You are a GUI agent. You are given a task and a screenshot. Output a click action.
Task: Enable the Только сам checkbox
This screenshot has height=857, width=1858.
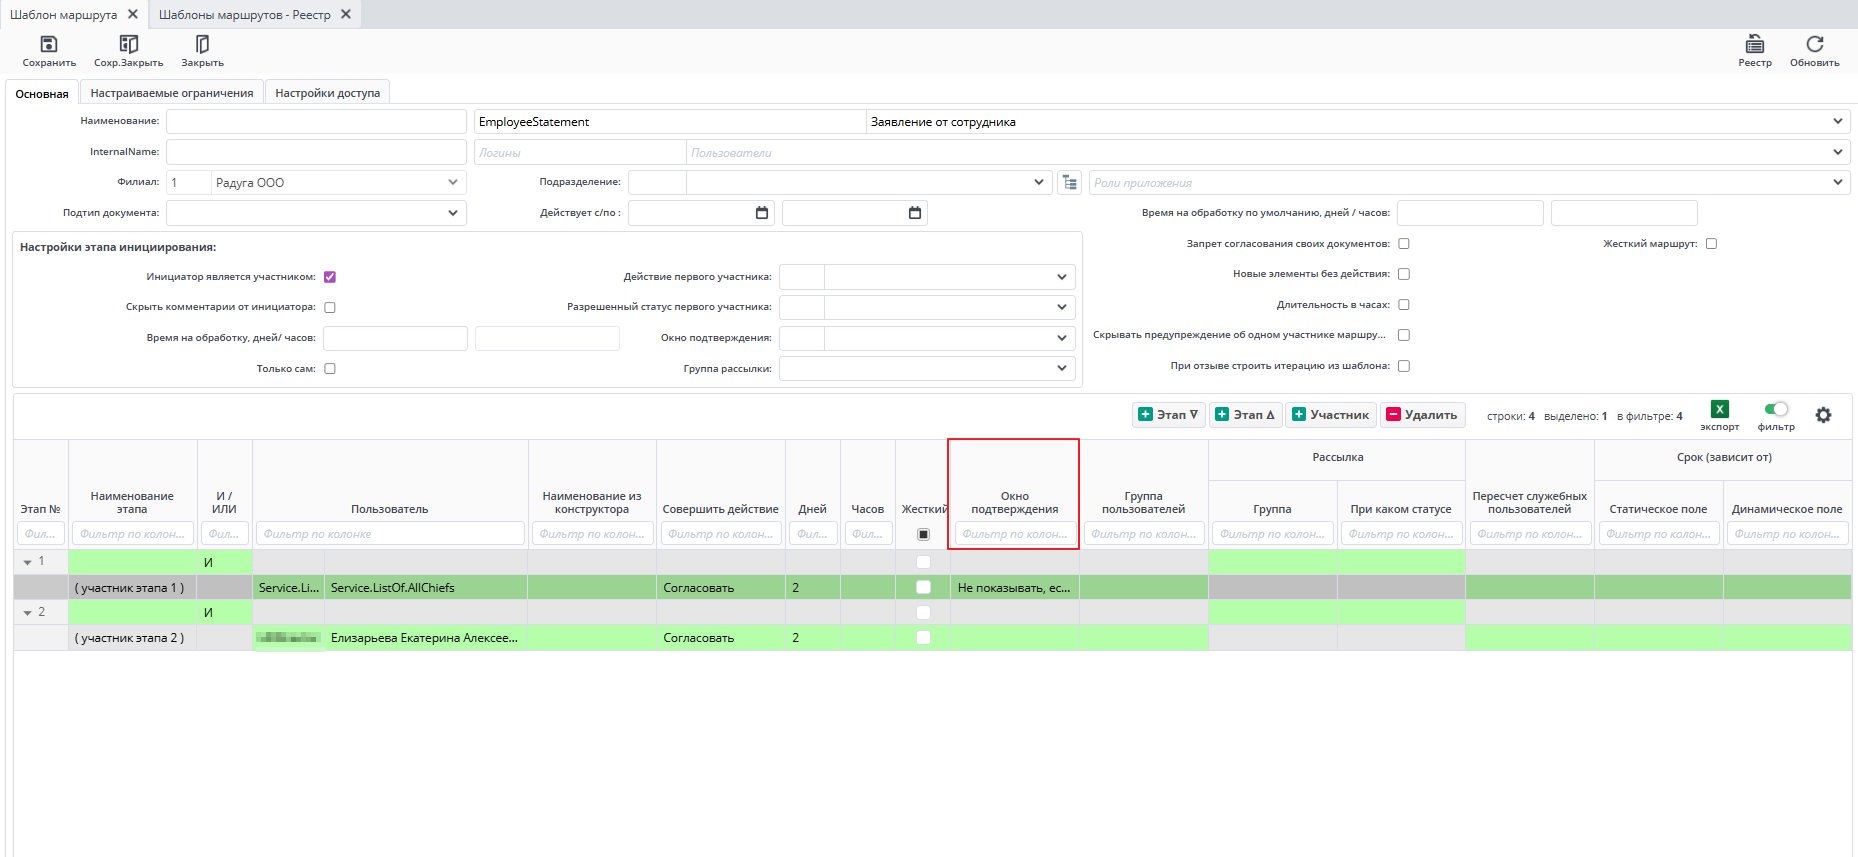(x=330, y=369)
